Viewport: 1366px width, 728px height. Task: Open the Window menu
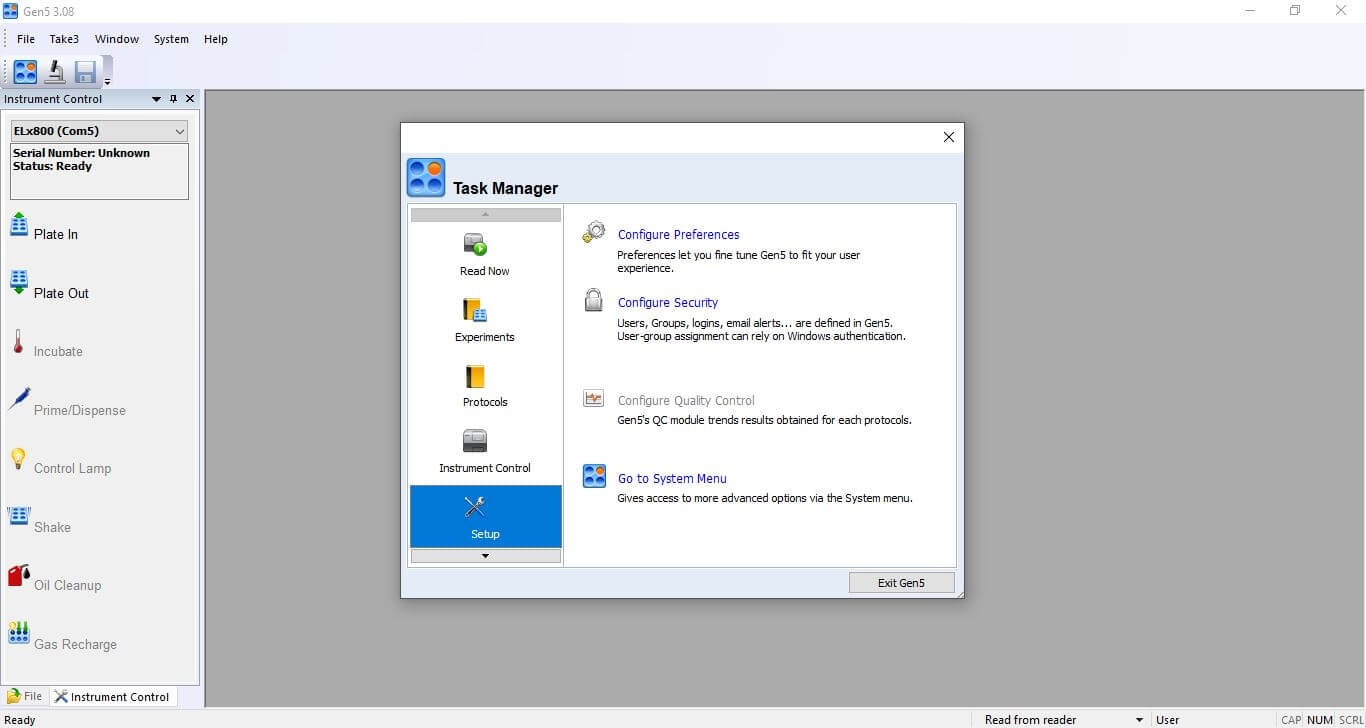coord(117,39)
